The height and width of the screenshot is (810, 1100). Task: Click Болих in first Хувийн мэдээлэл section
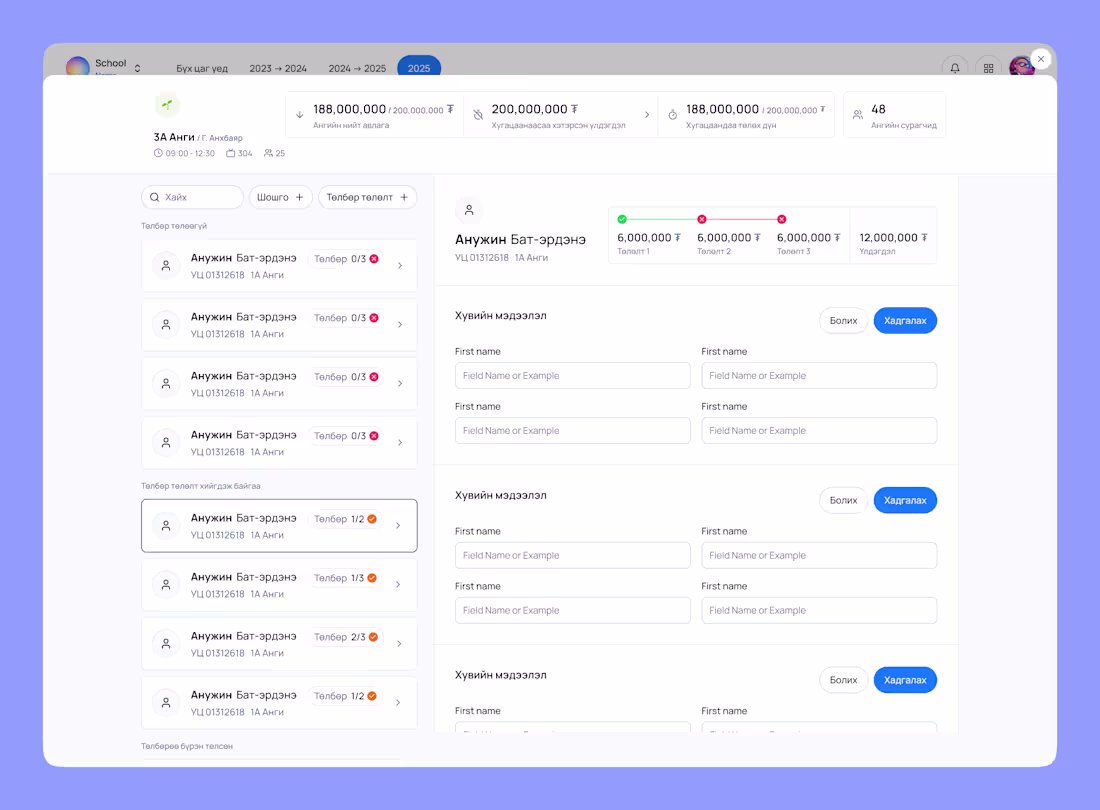click(x=843, y=320)
